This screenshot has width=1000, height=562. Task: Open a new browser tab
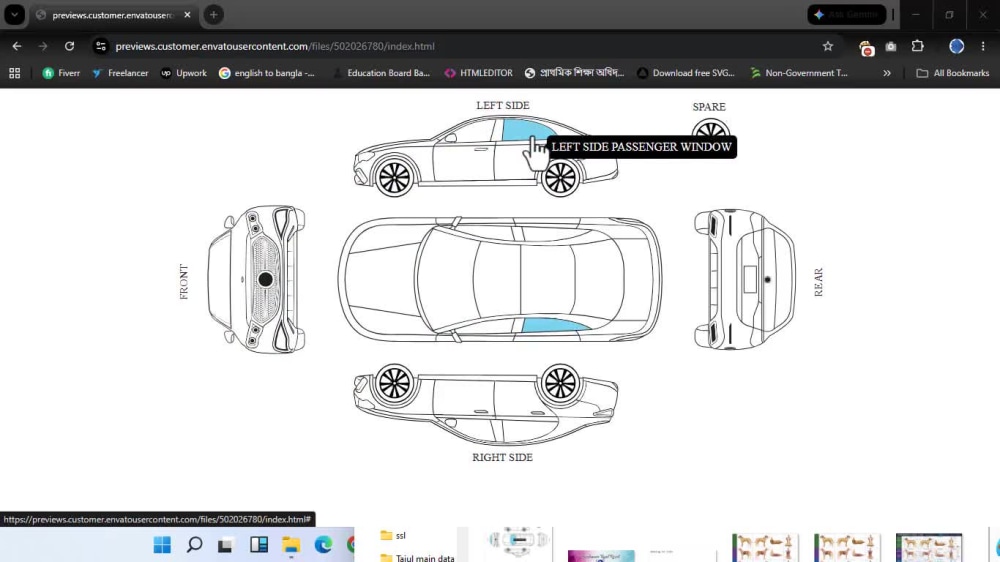pos(214,15)
